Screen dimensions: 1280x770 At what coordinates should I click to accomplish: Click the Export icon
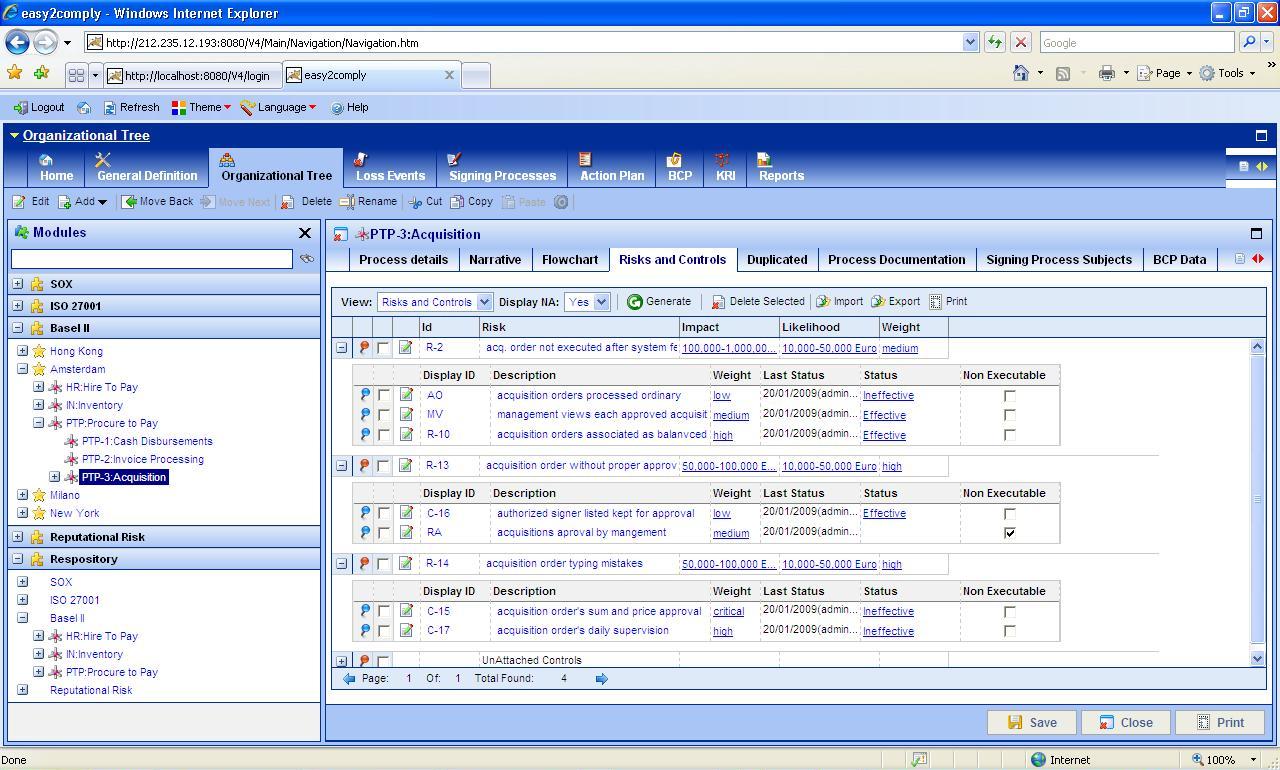(878, 302)
